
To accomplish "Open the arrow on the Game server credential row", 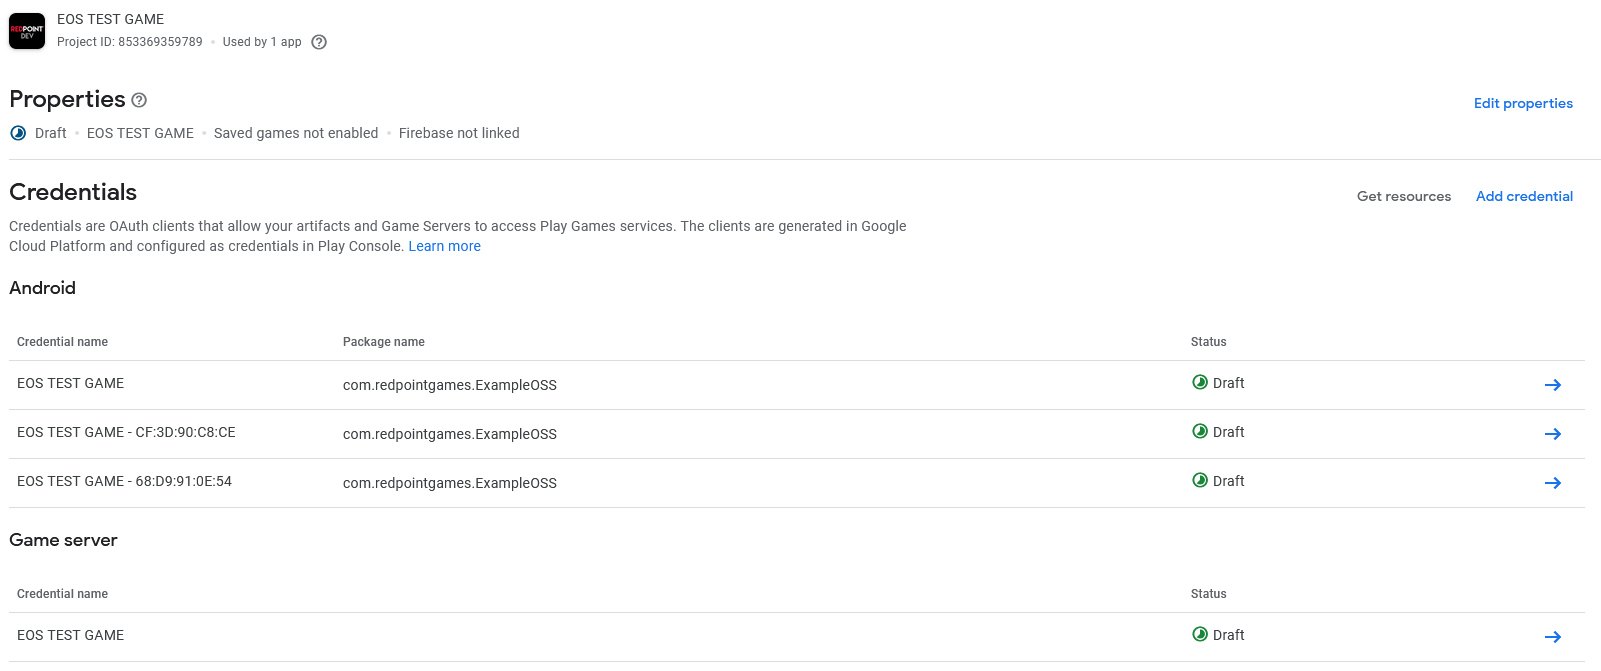I will coord(1553,636).
